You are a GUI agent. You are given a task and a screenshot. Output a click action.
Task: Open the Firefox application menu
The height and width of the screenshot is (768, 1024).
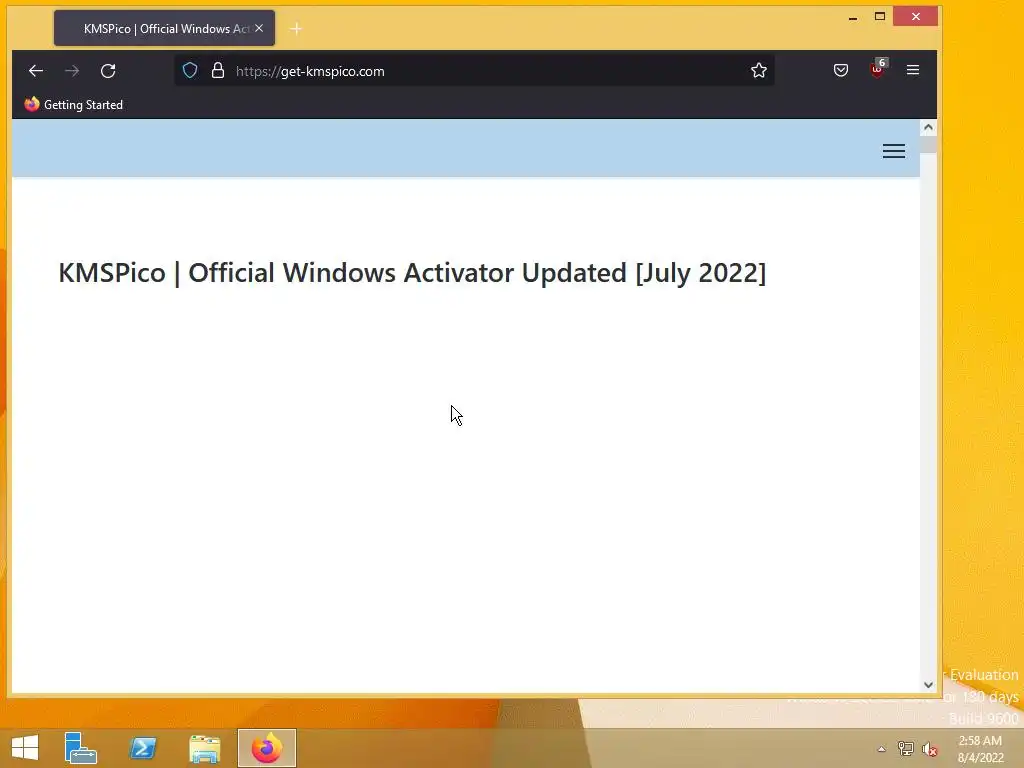point(913,70)
